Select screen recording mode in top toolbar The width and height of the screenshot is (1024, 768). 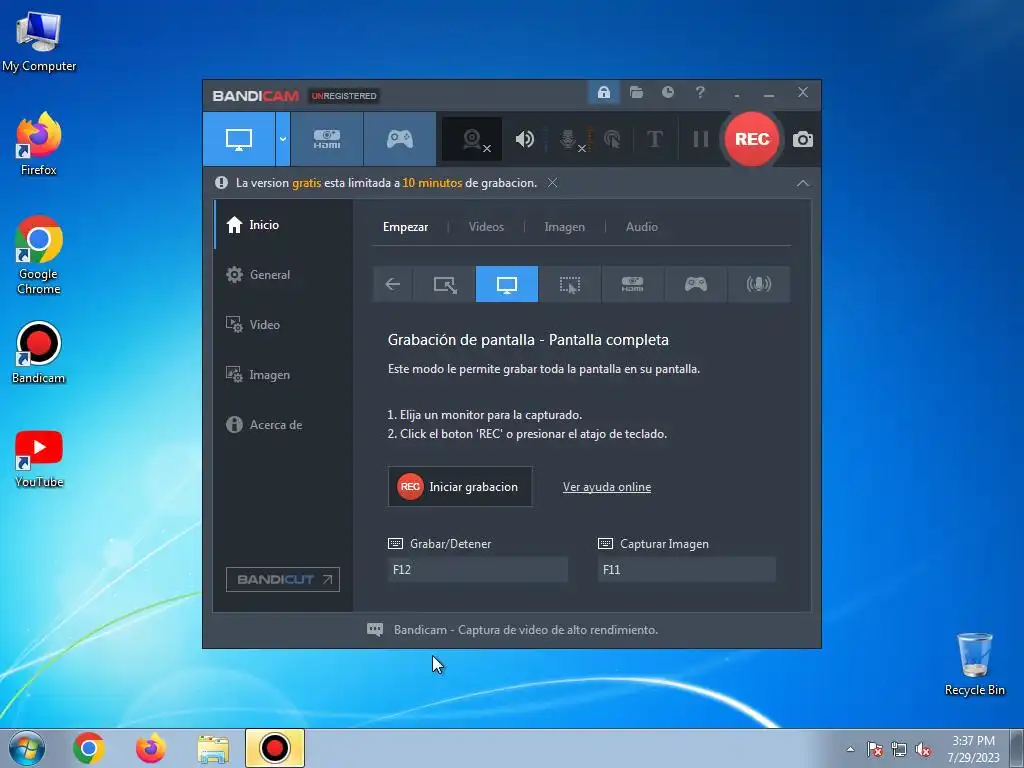(238, 139)
